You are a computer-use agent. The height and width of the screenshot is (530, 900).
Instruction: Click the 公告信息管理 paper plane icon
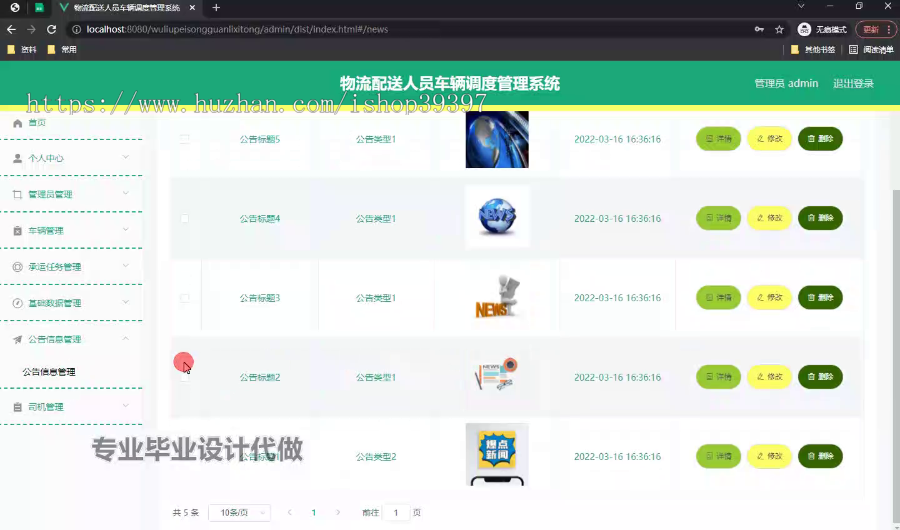tap(17, 339)
